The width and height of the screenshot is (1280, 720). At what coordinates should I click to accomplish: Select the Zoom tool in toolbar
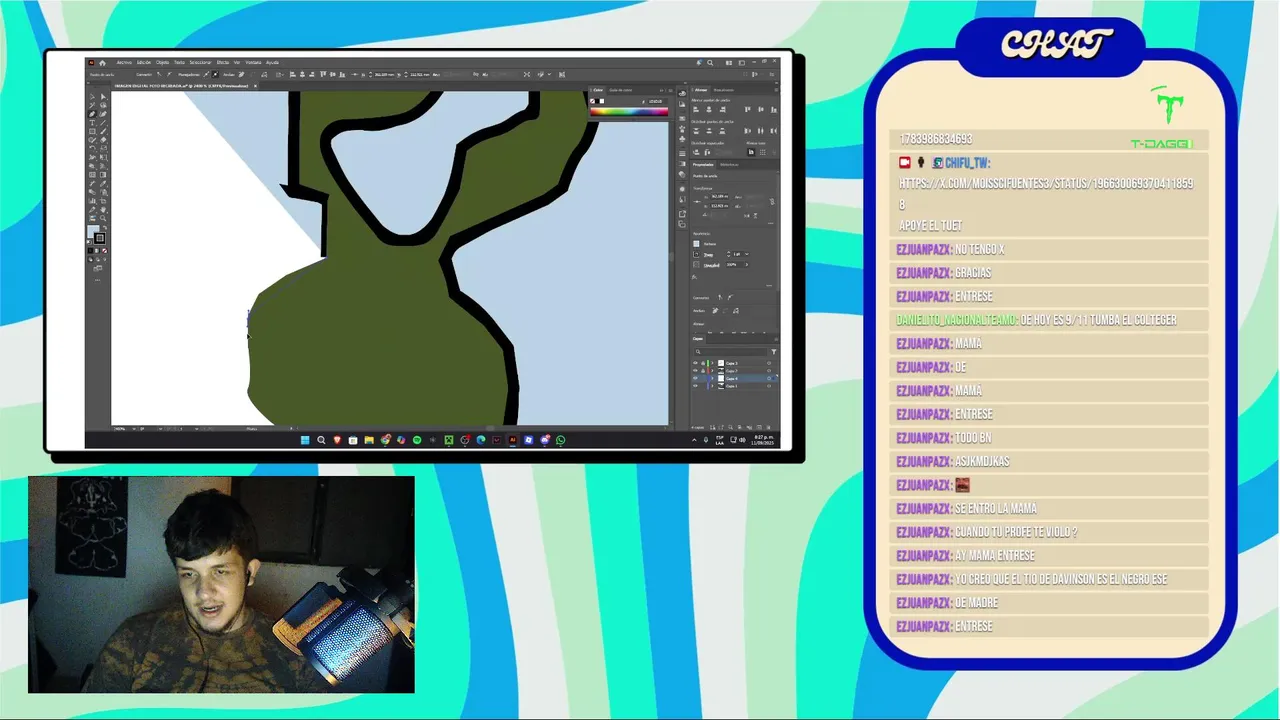click(x=103, y=218)
